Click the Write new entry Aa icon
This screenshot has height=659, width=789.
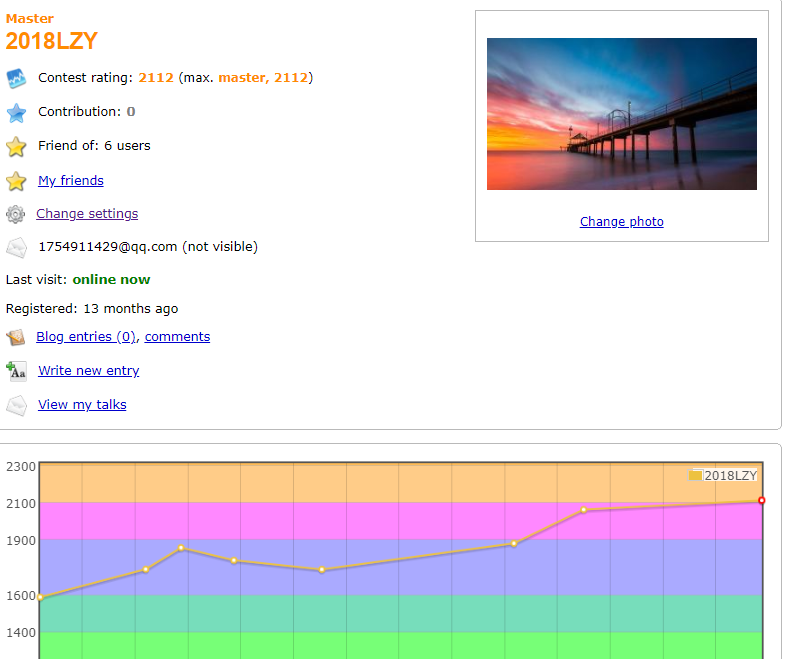(16, 371)
